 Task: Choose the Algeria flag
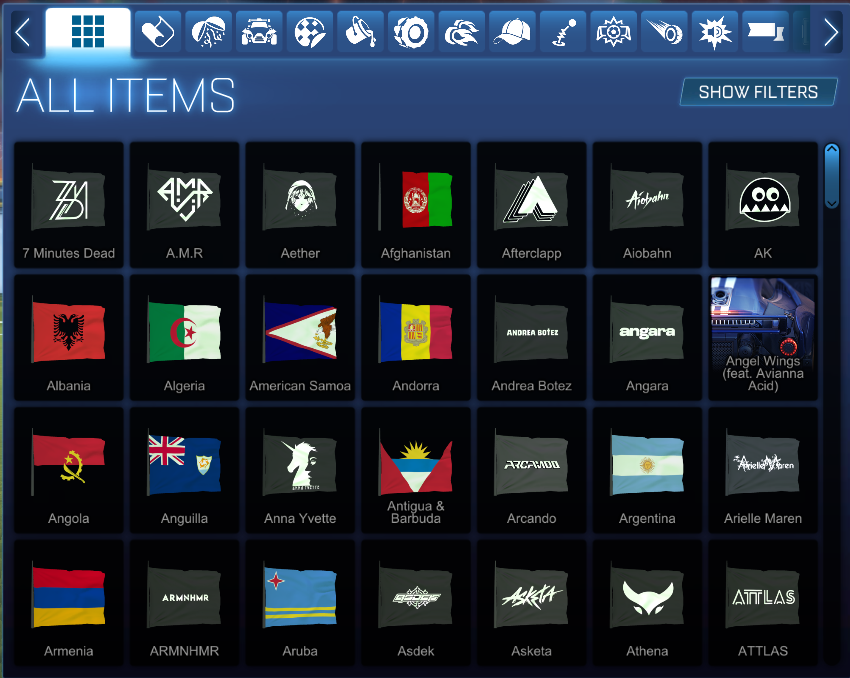(x=184, y=338)
